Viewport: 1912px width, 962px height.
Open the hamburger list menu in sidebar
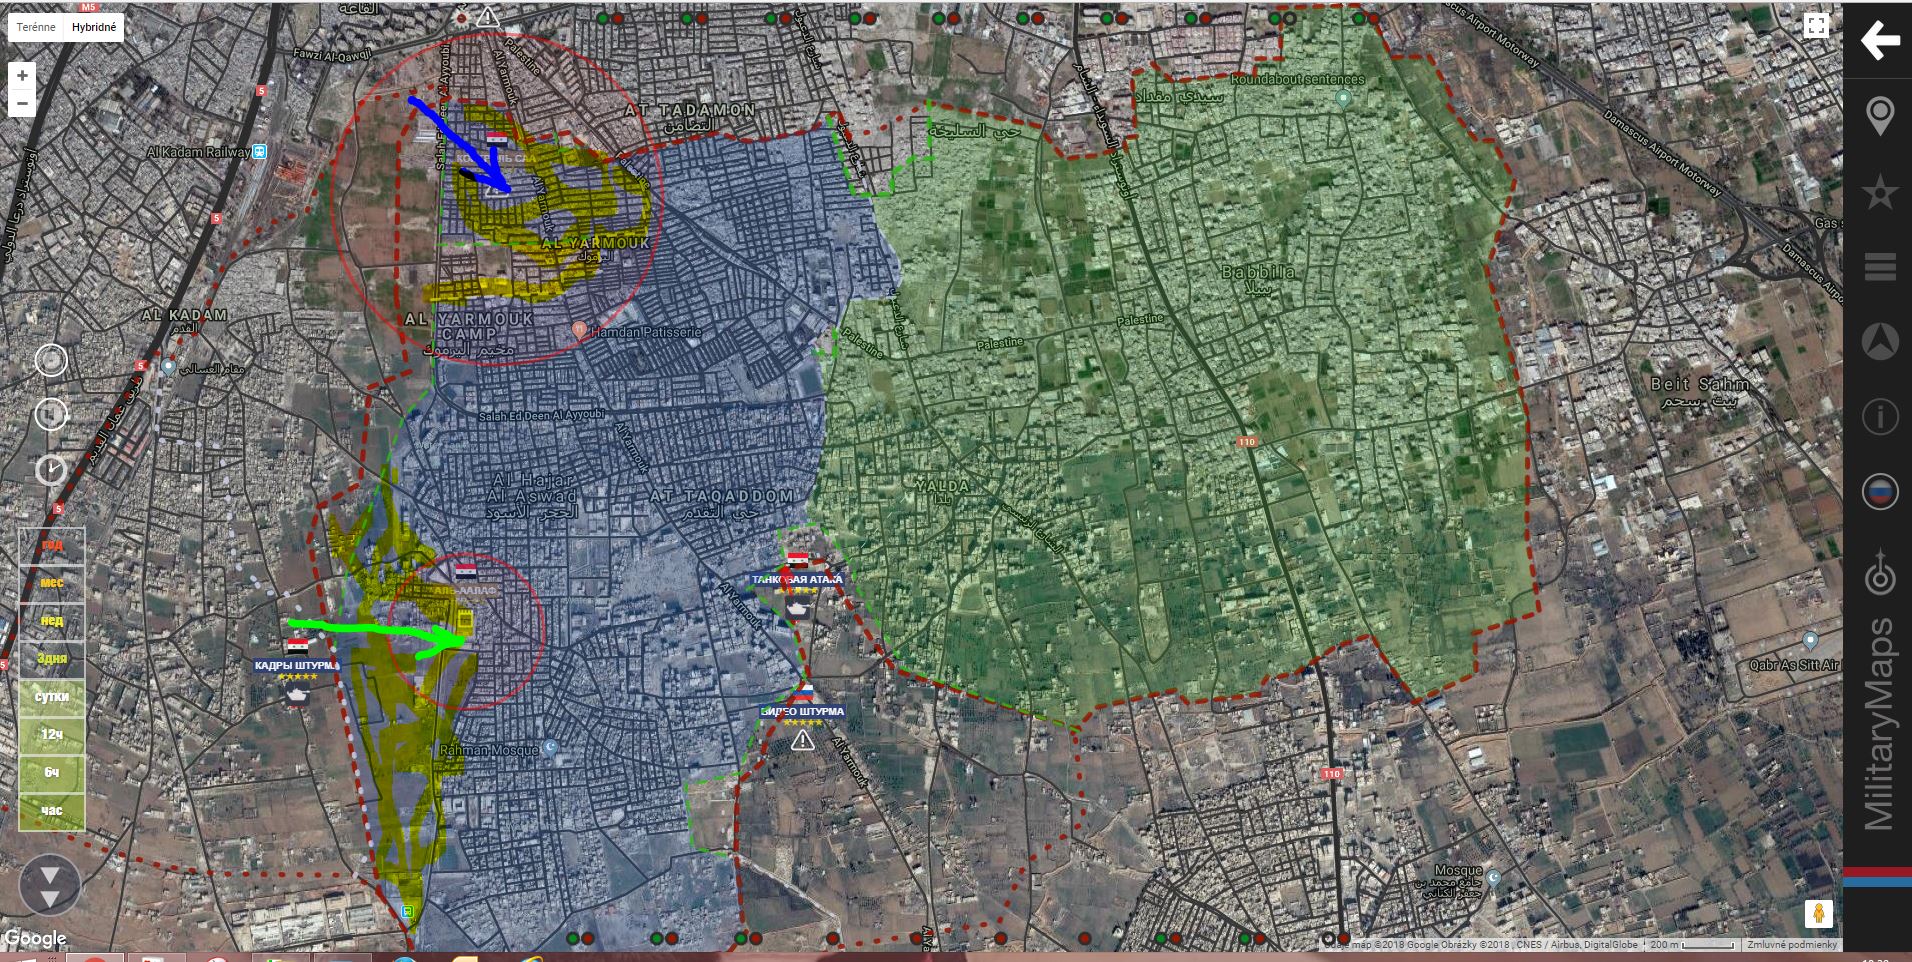click(x=1880, y=267)
